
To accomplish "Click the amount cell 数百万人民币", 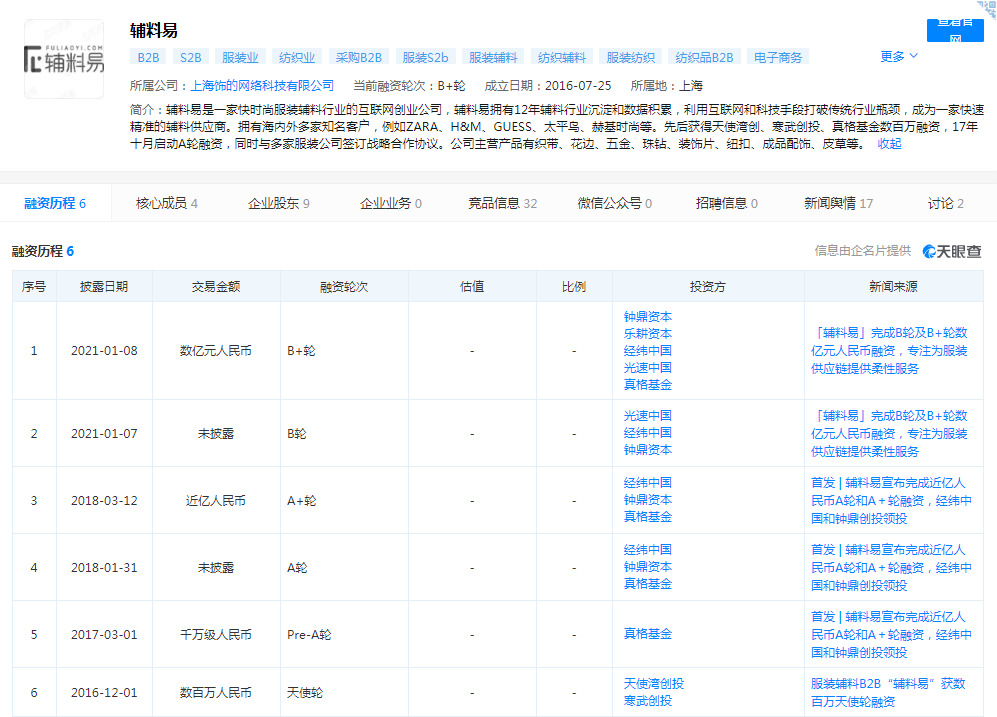I will click(216, 693).
